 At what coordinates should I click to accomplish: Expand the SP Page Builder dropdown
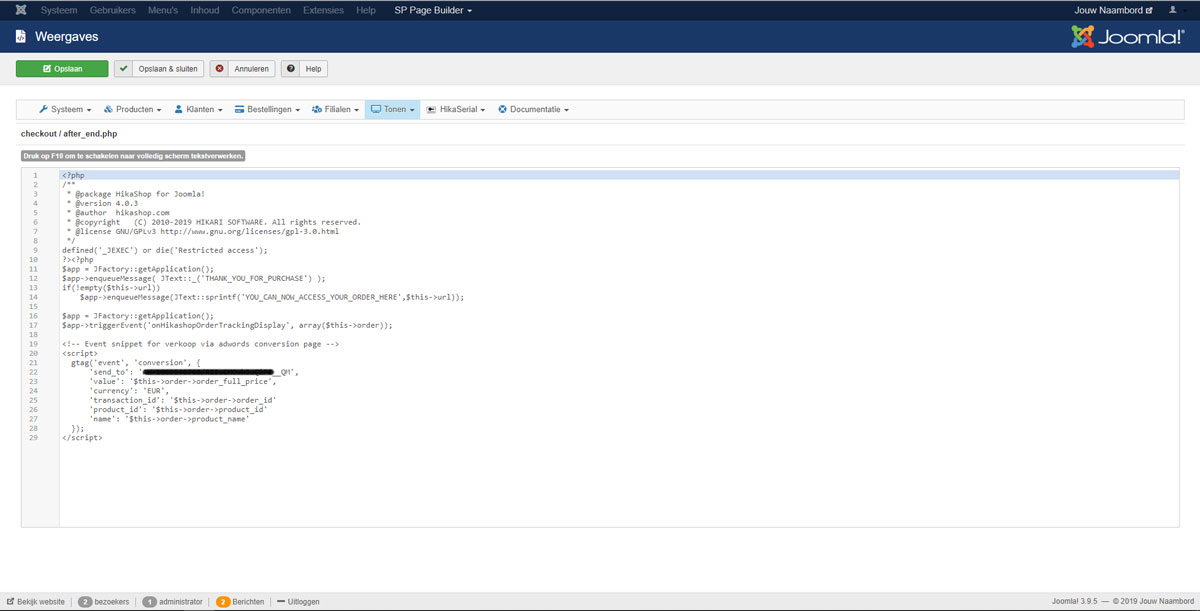click(433, 10)
